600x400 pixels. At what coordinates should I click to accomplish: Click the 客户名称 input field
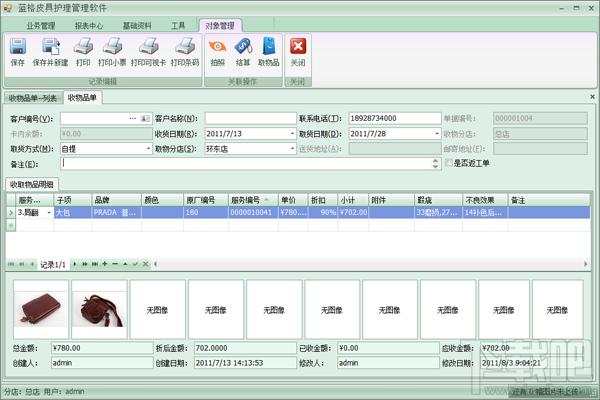pyautogui.click(x=250, y=118)
